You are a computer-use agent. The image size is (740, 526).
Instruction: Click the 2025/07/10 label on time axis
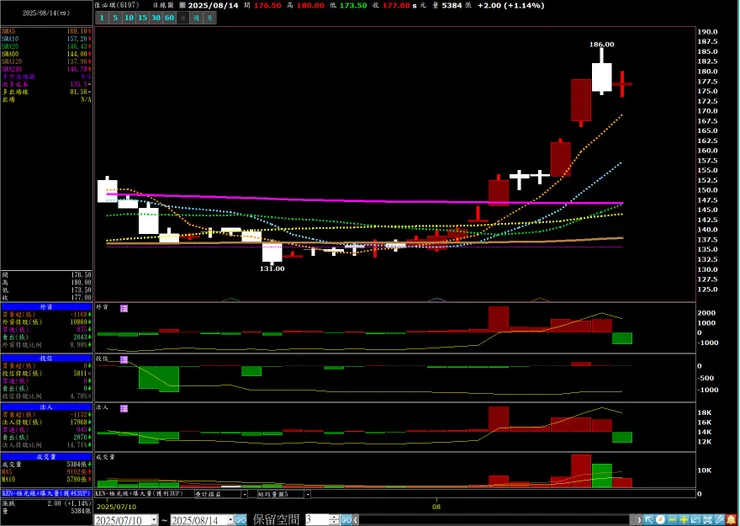[x=117, y=507]
